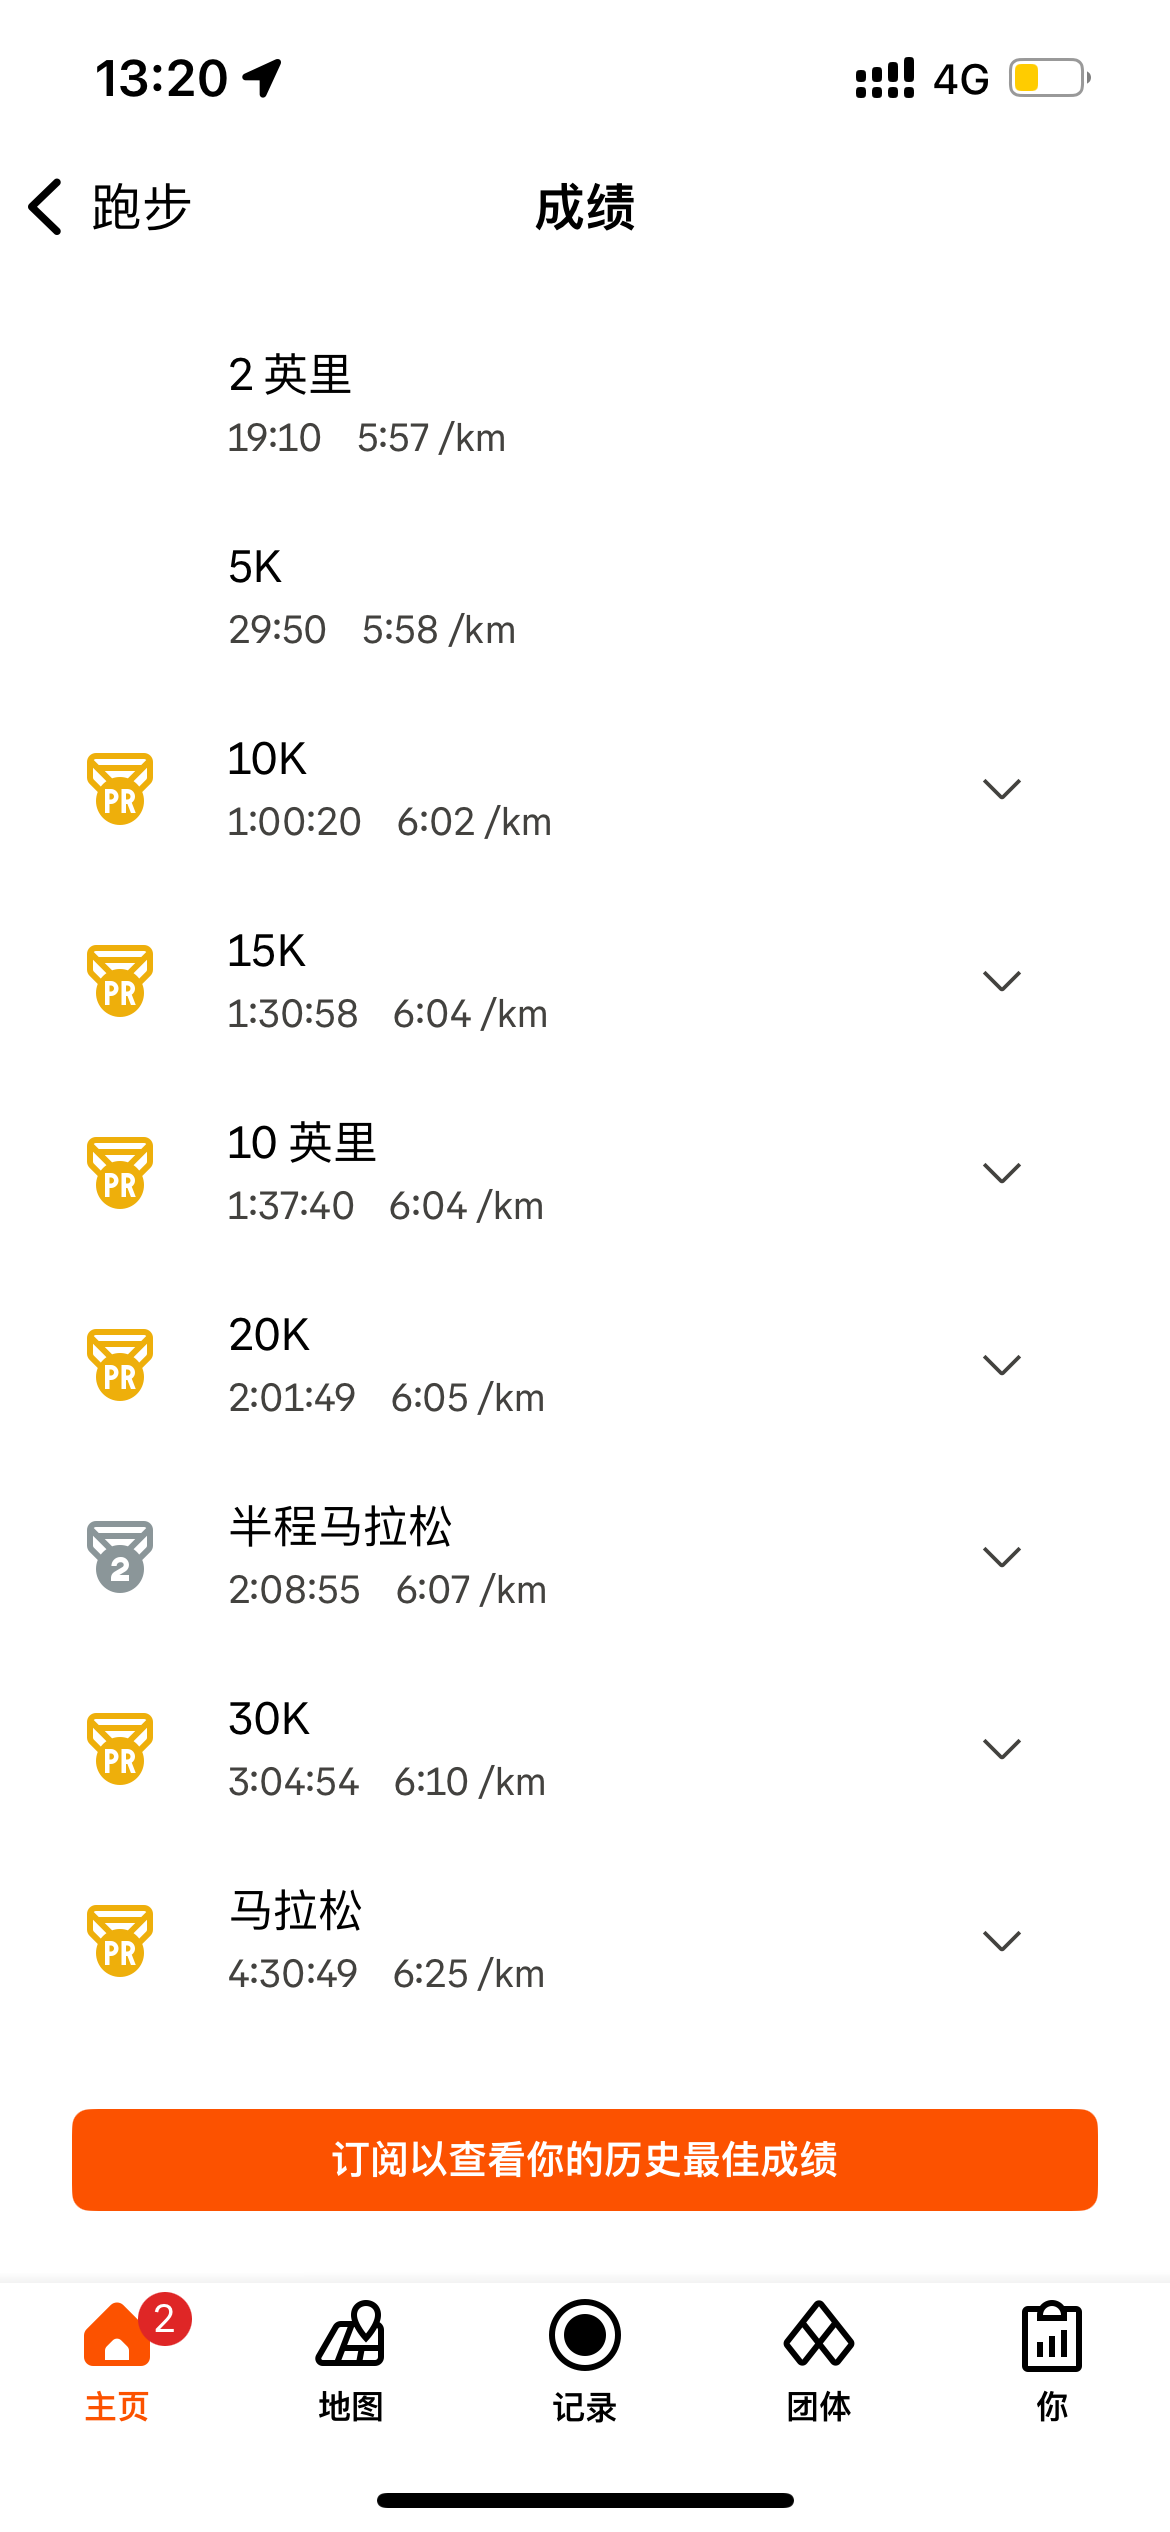Tap the 15K PR medal badge

pos(120,981)
